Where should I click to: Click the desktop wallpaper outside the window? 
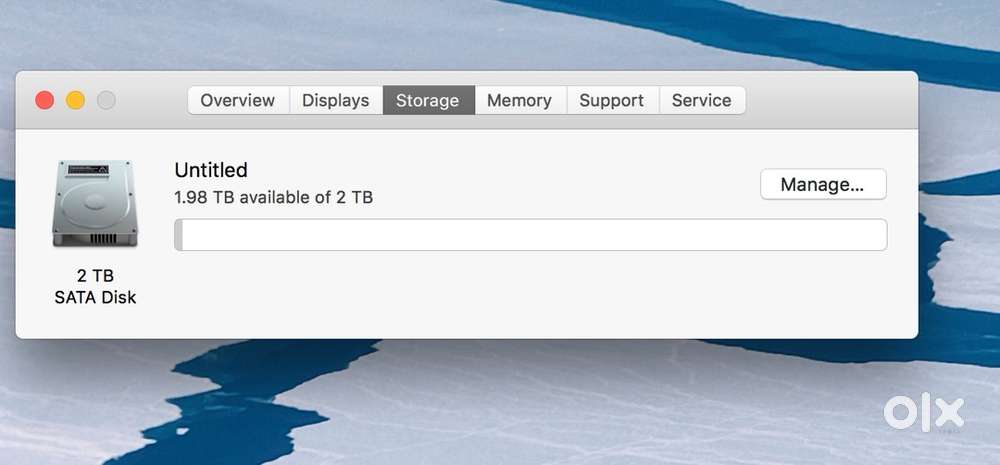pyautogui.click(x=500, y=400)
